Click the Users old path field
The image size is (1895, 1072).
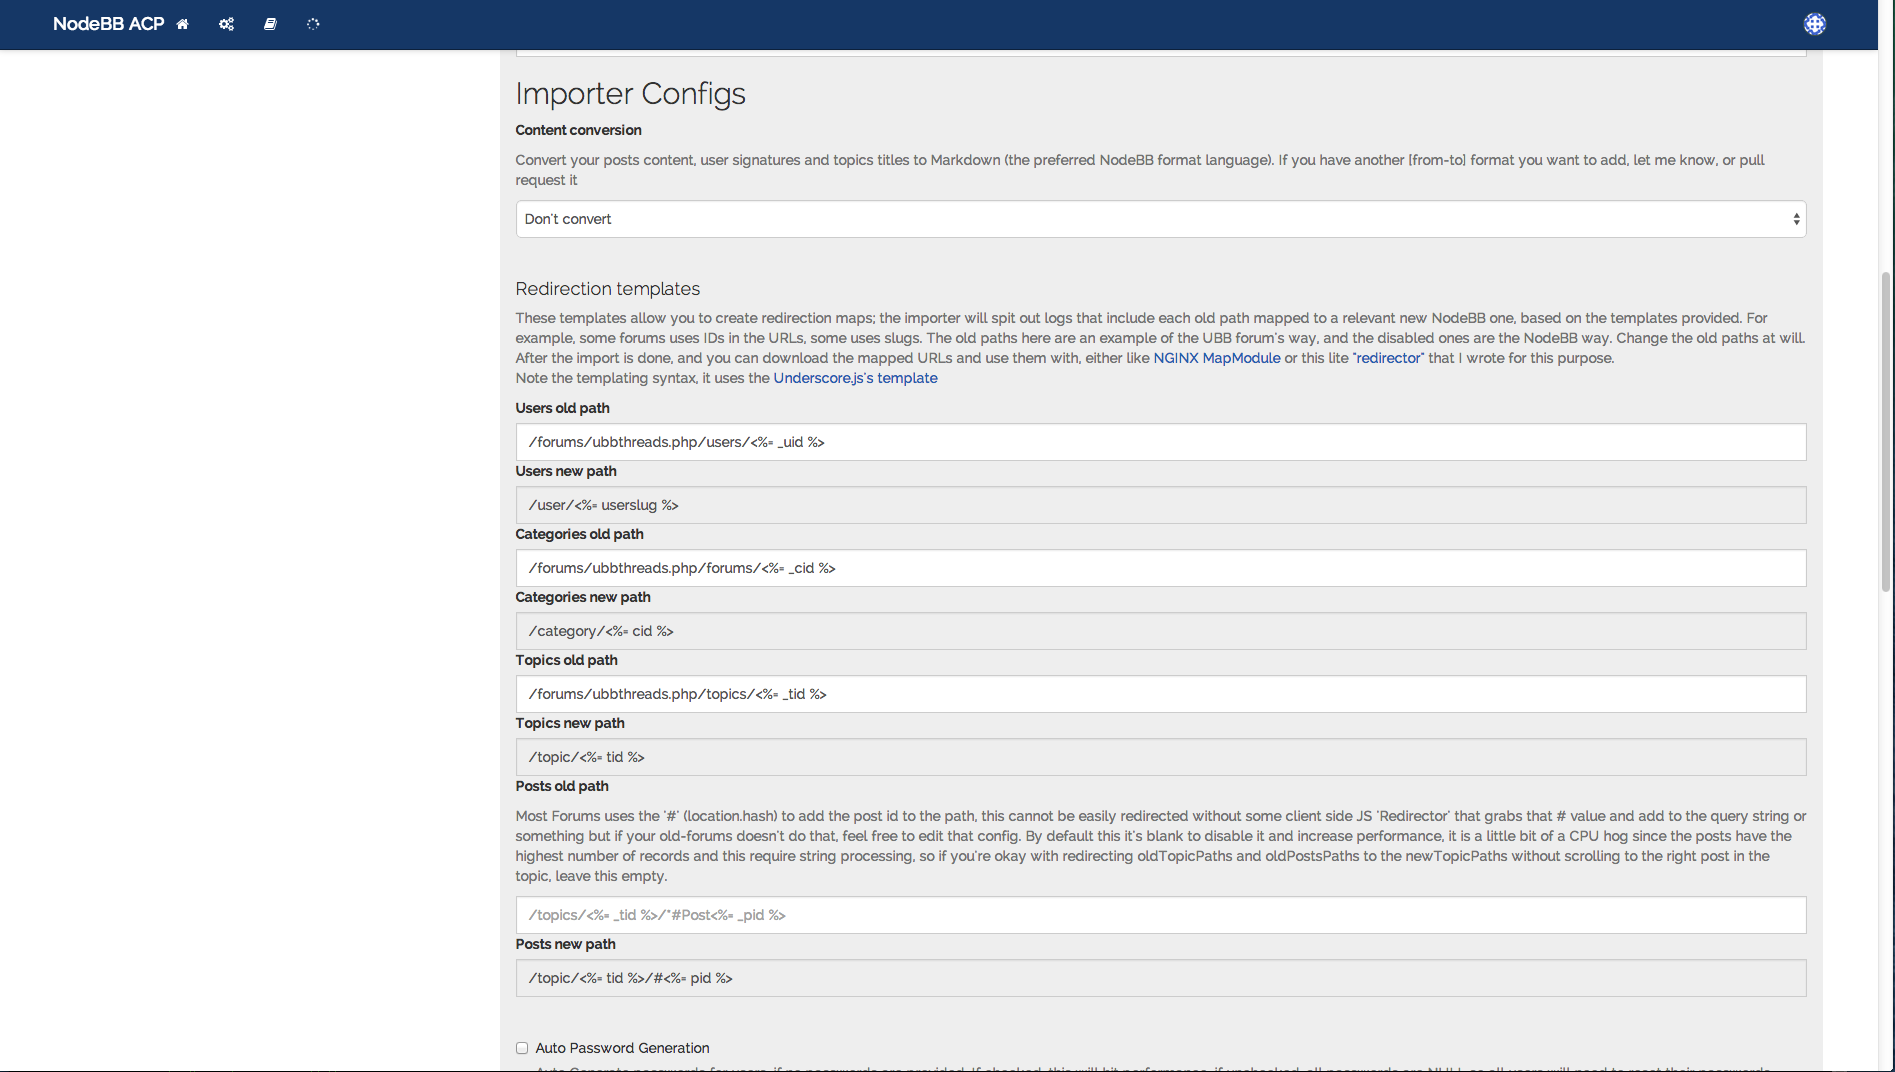point(1160,442)
